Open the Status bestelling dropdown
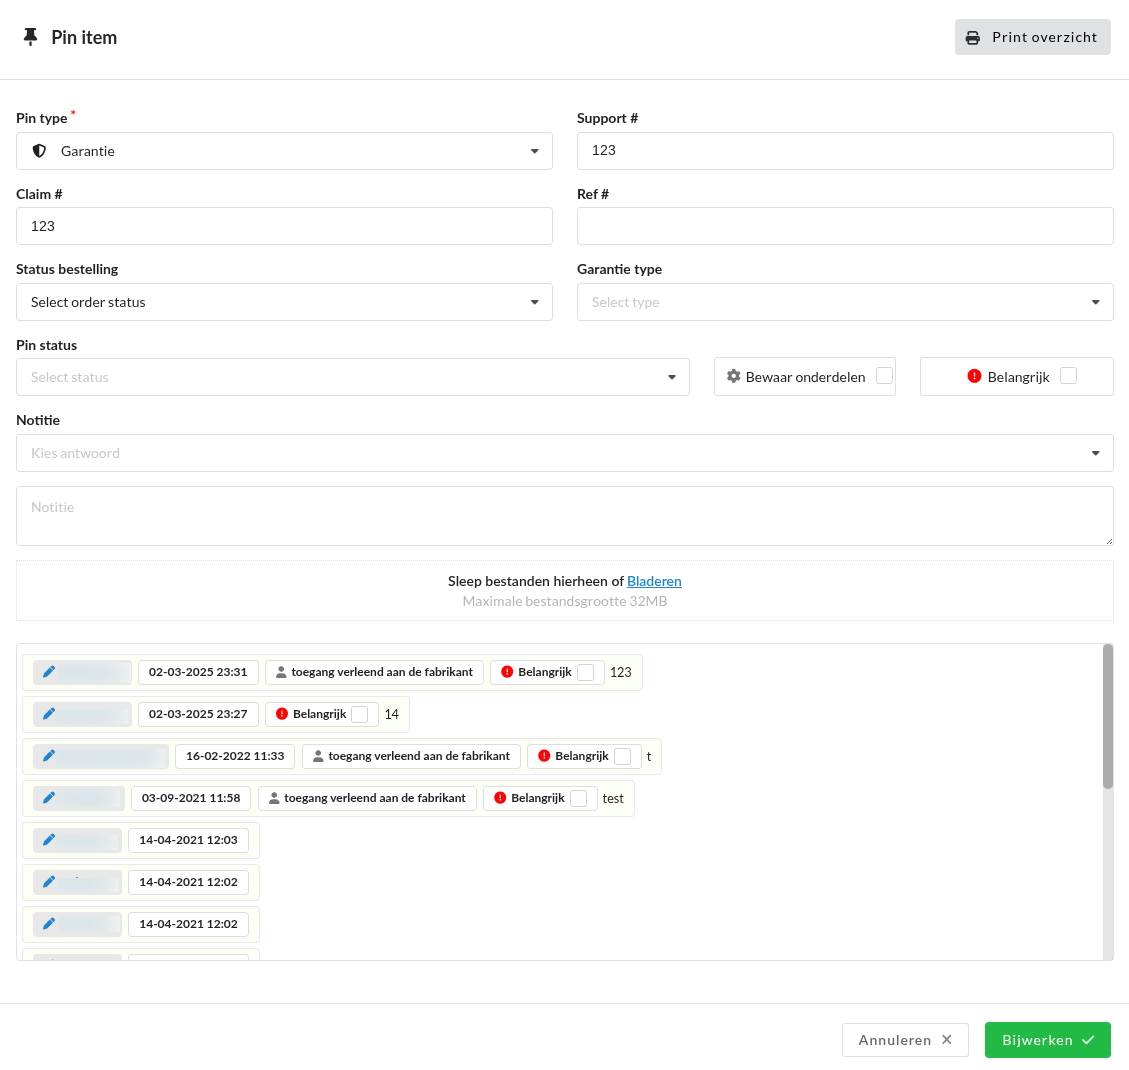 pos(284,302)
